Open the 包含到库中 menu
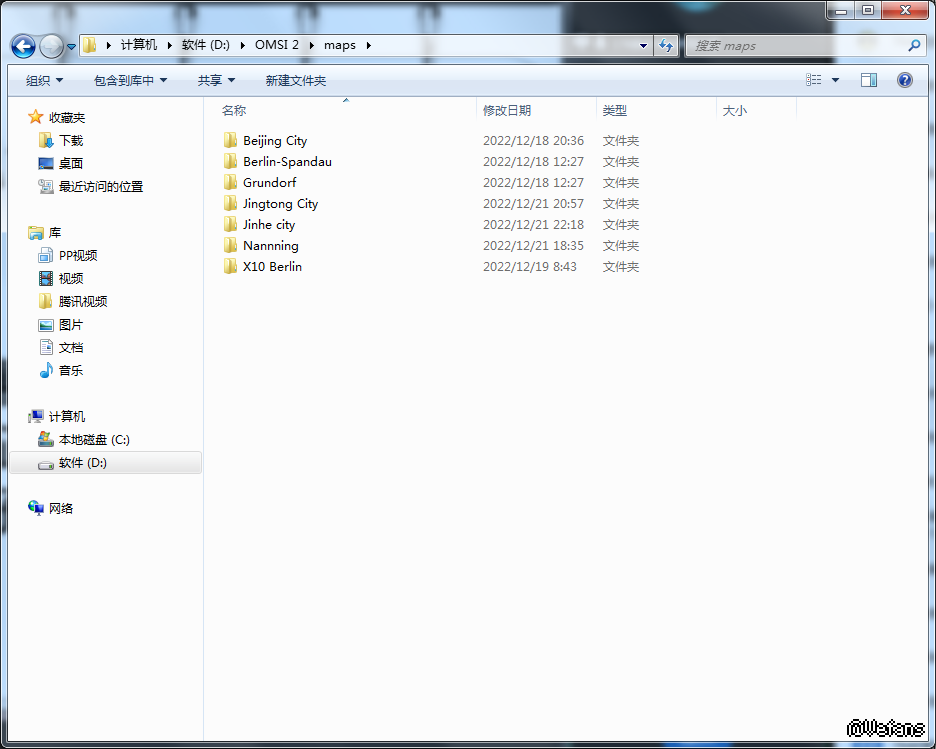This screenshot has width=936, height=749. pyautogui.click(x=130, y=80)
